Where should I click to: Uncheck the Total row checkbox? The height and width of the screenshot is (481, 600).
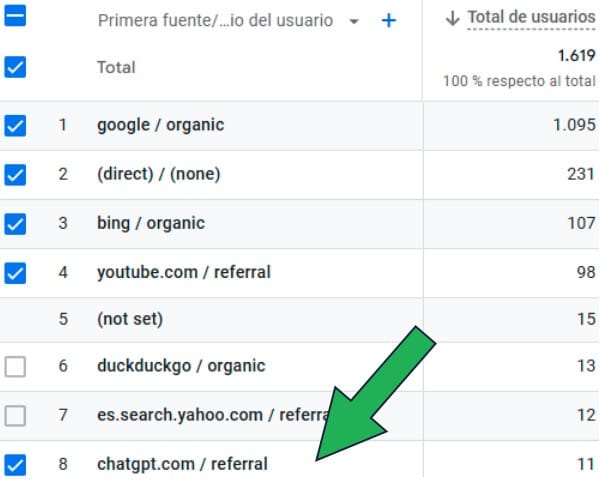[x=15, y=68]
